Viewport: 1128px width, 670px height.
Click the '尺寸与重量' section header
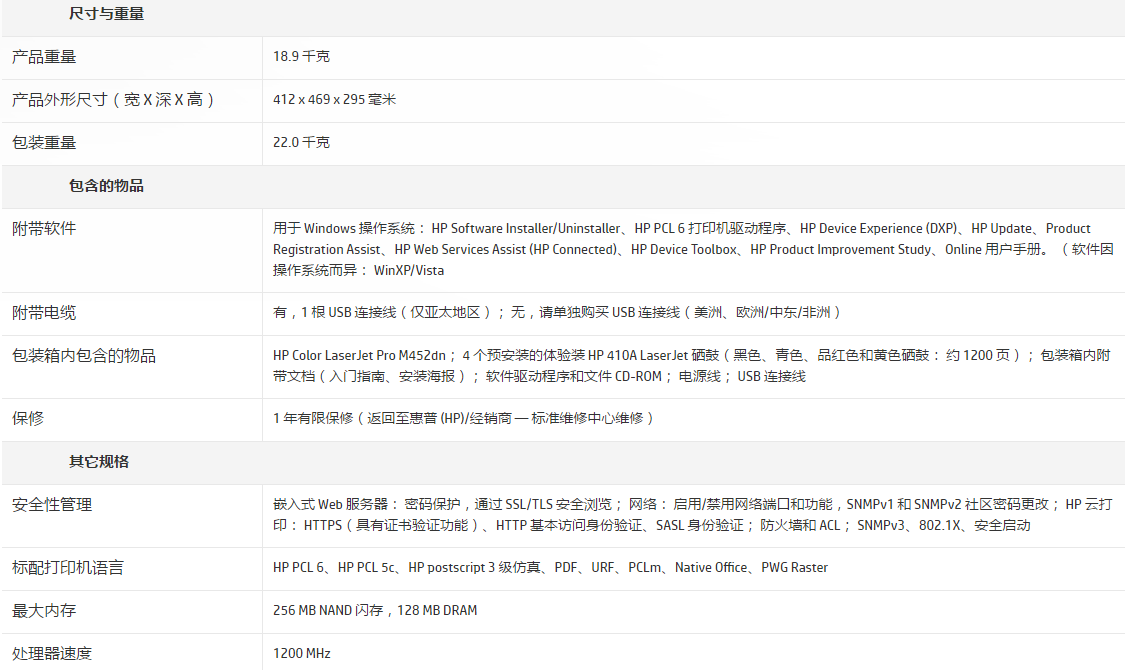coord(106,14)
